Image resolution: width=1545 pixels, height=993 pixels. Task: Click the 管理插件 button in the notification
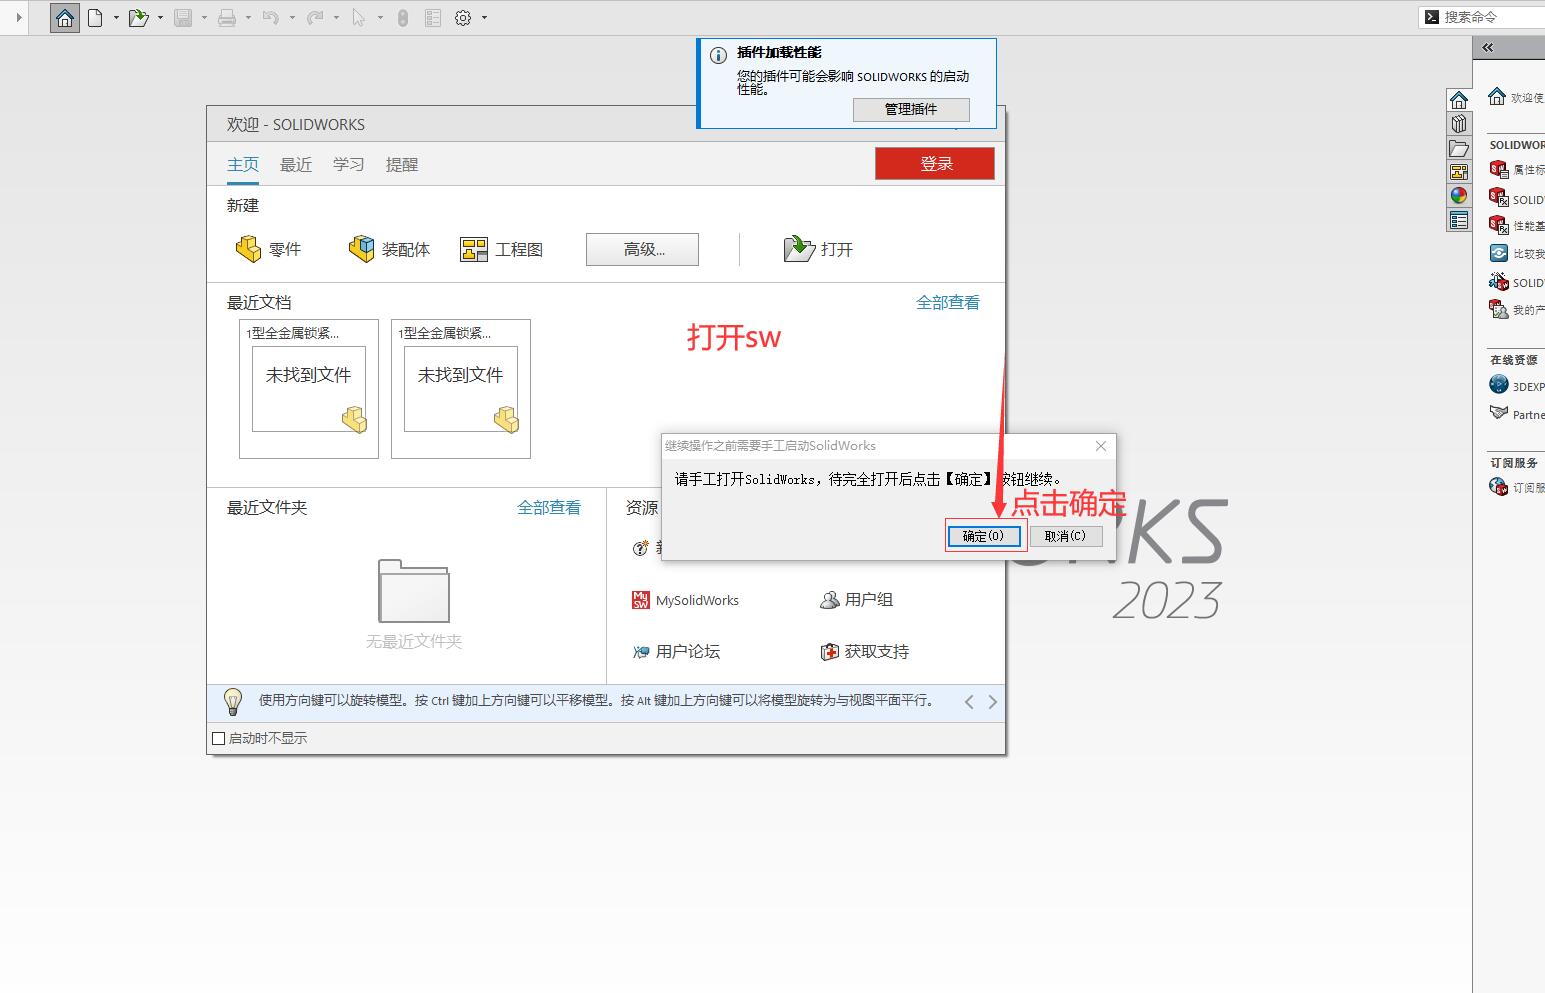pyautogui.click(x=910, y=109)
